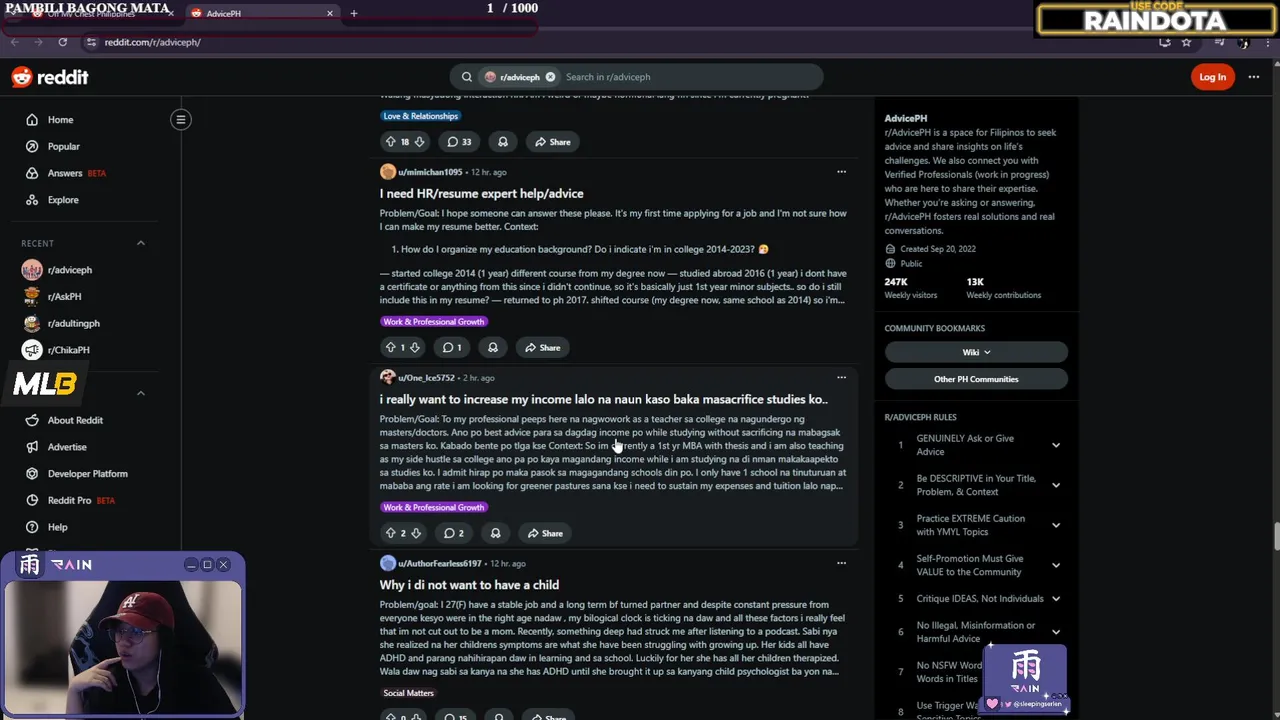Downvote the HR/resume post
Screen dimensions: 1280x720
414,347
